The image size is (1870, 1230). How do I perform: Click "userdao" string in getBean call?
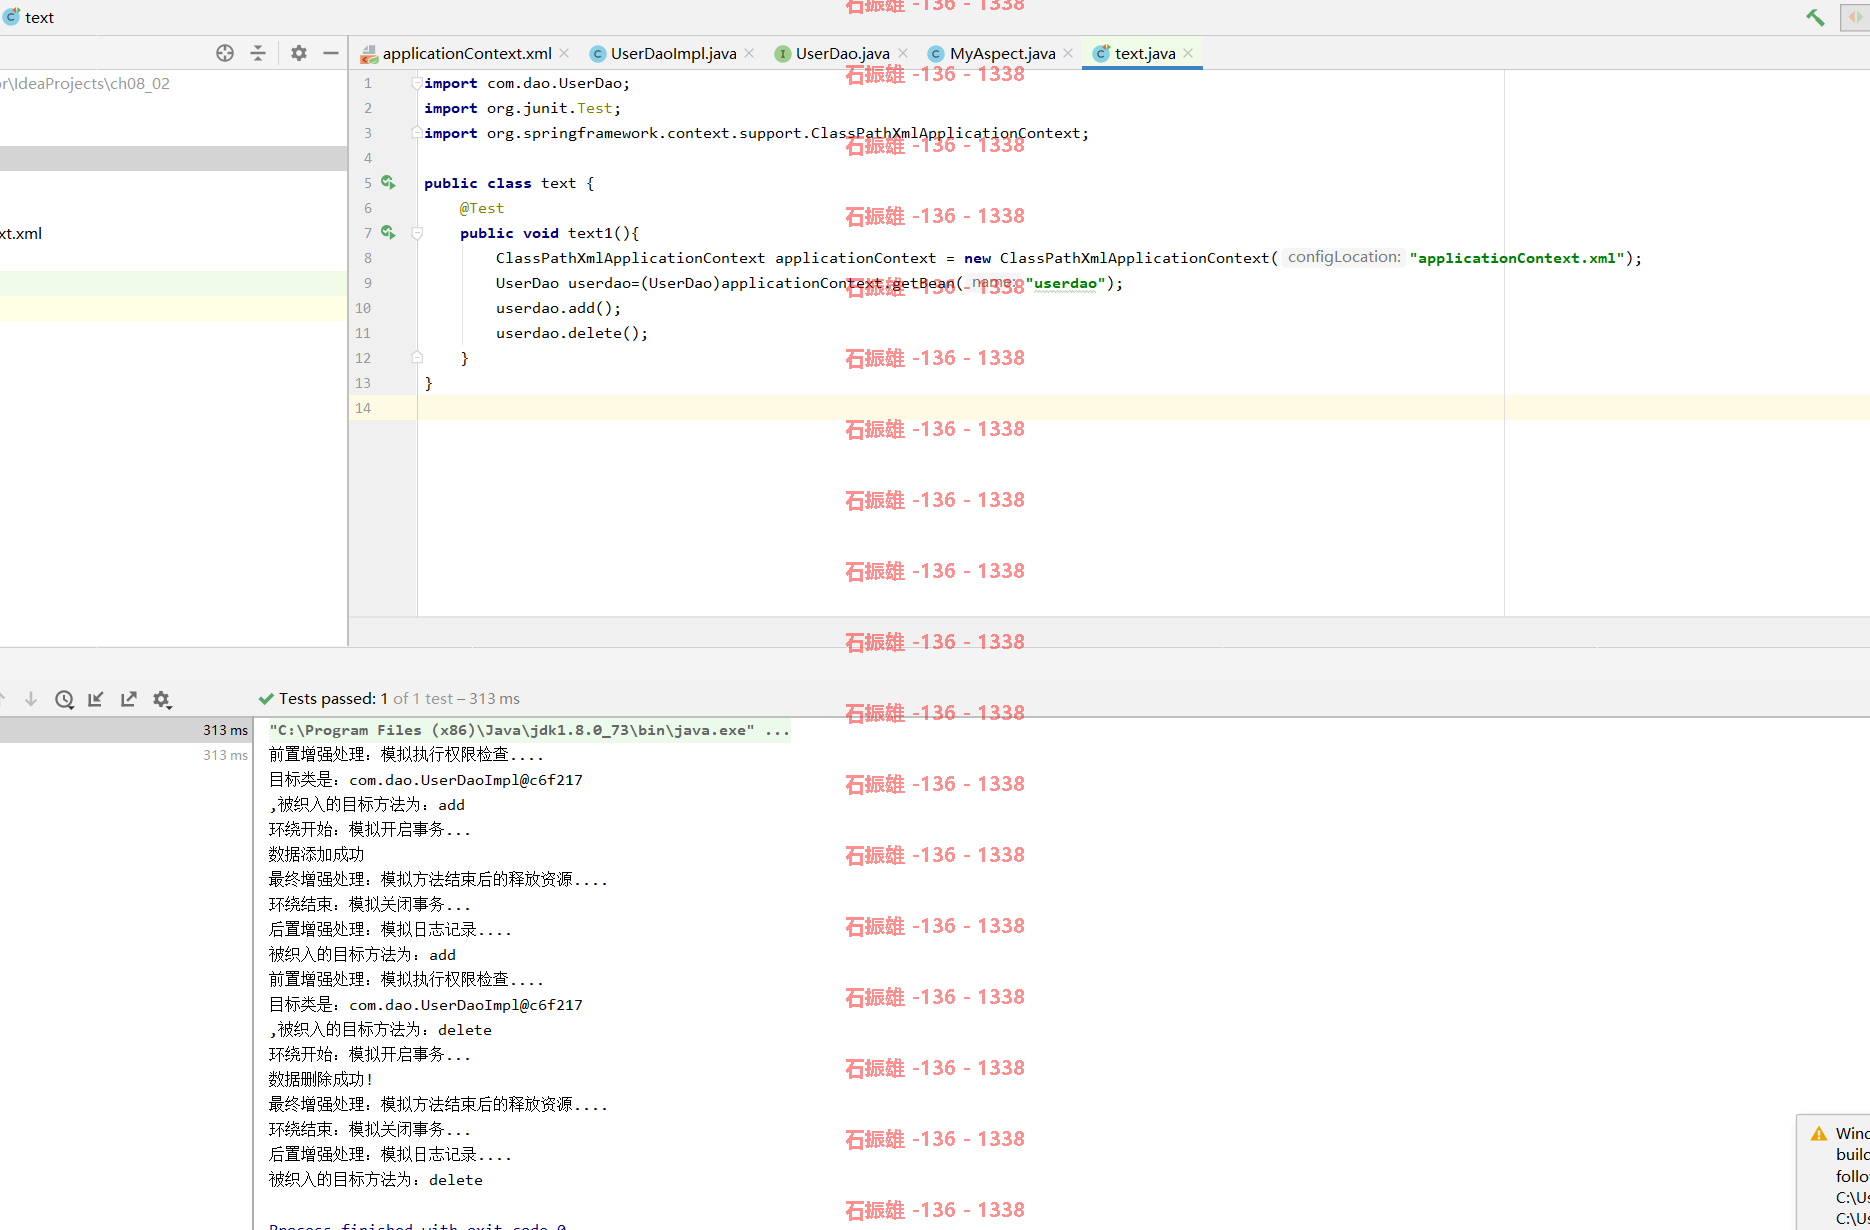[x=1066, y=283]
